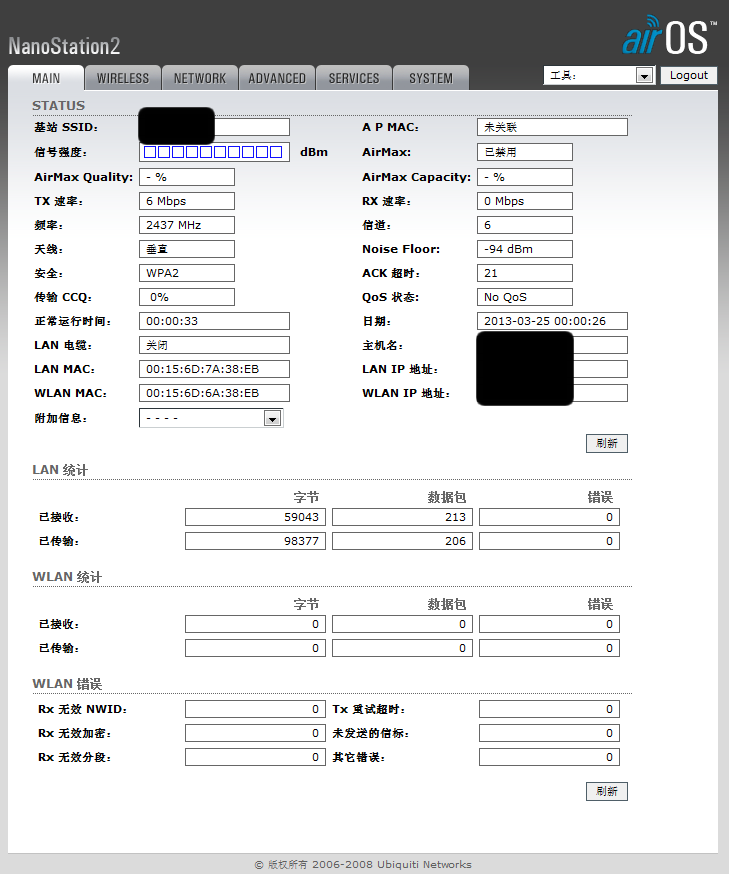Image resolution: width=729 pixels, height=874 pixels.
Task: Click the 传输 CCQ field 0%
Action: (x=187, y=297)
